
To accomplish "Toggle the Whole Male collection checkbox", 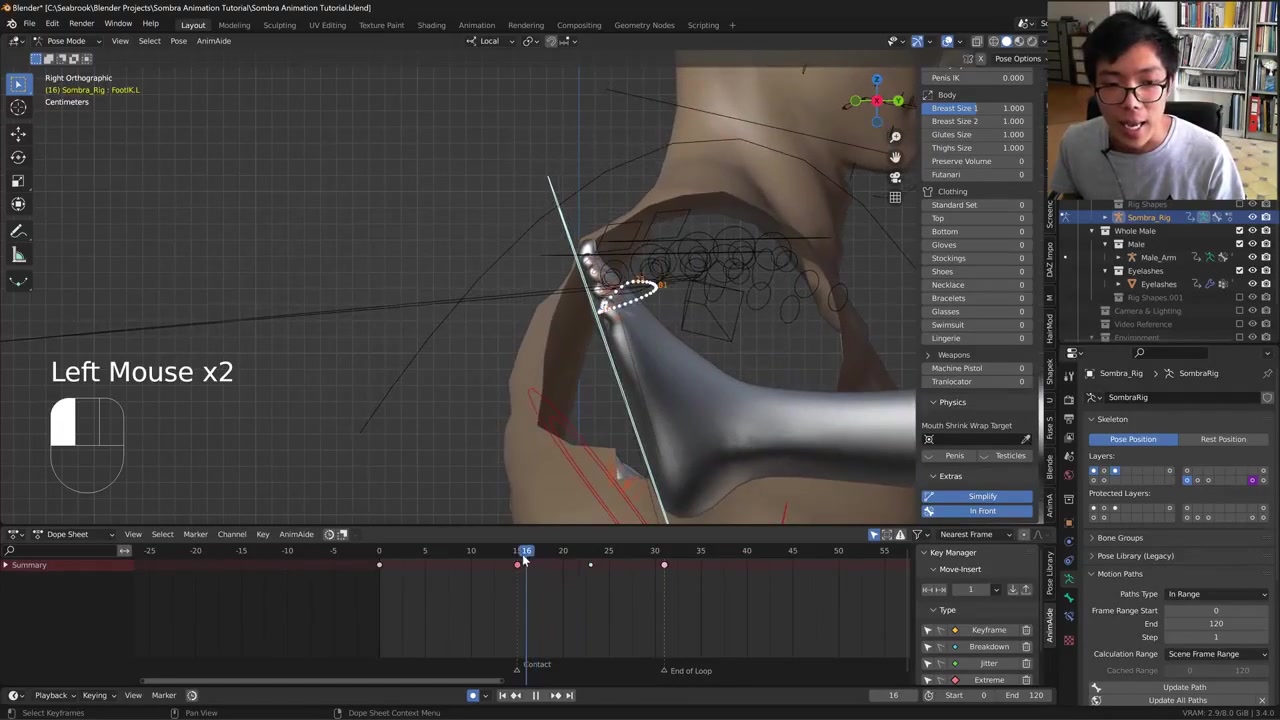I will (1239, 231).
